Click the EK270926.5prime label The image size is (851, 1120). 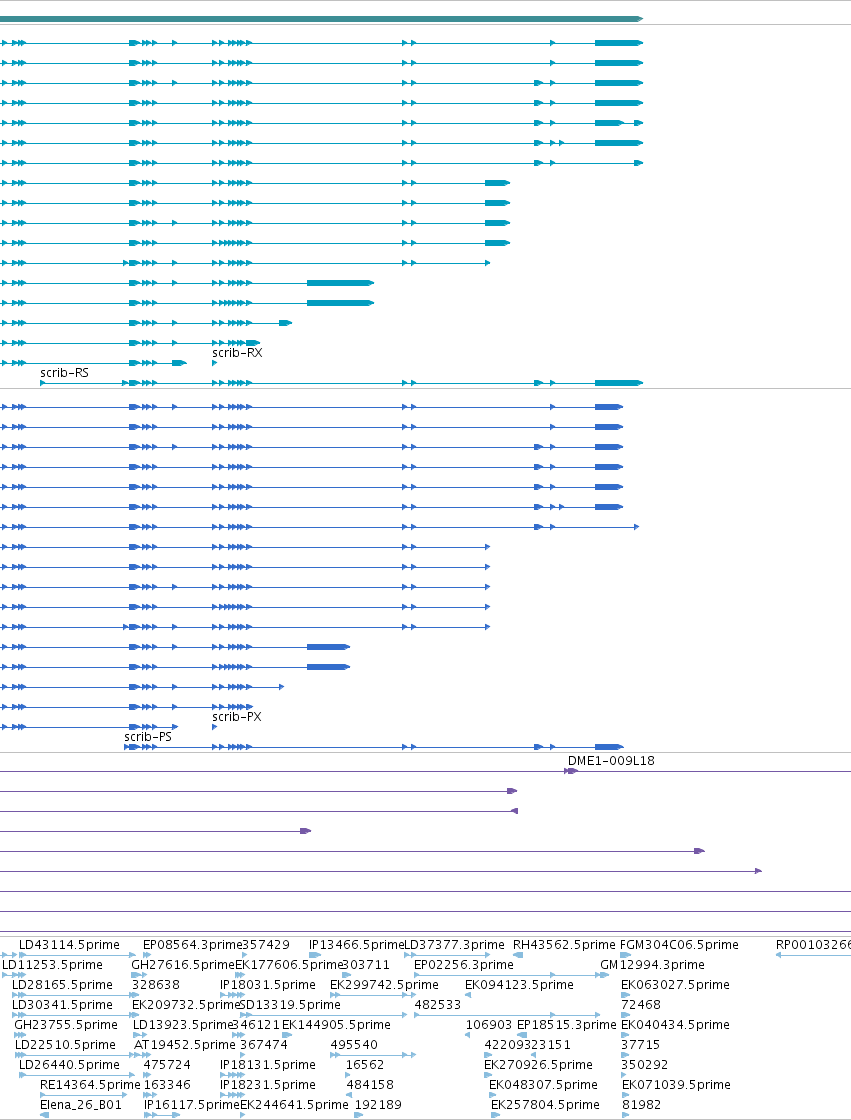coord(538,1065)
